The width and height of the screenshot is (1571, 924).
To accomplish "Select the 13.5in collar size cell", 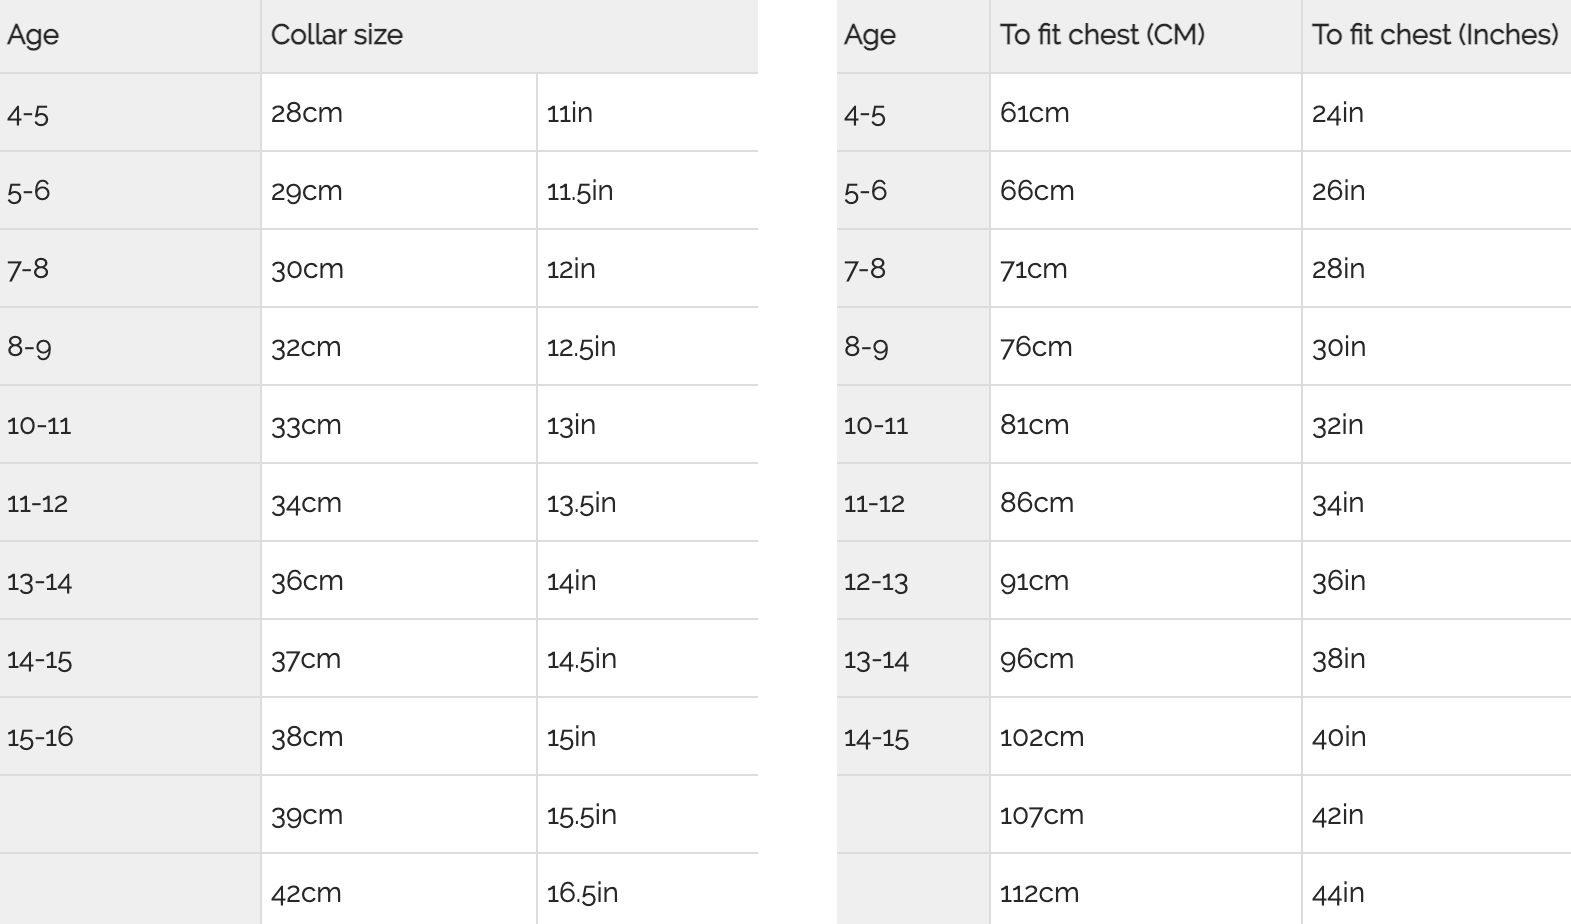I will pyautogui.click(x=581, y=503).
